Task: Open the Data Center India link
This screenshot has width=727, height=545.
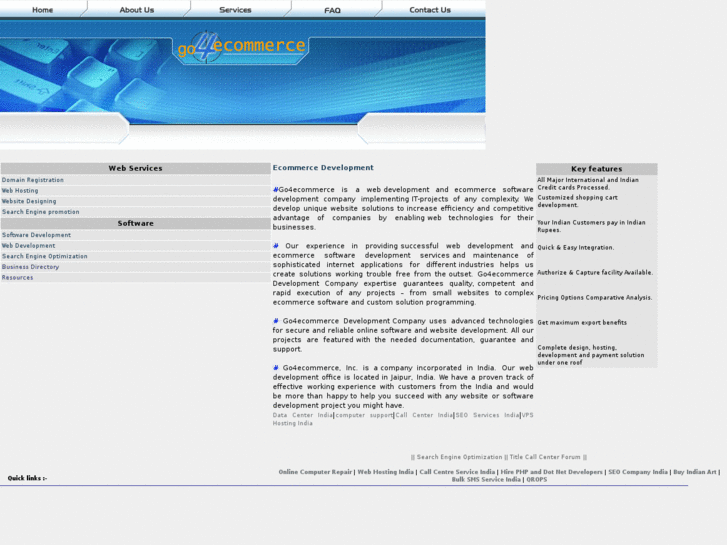Action: coord(302,416)
